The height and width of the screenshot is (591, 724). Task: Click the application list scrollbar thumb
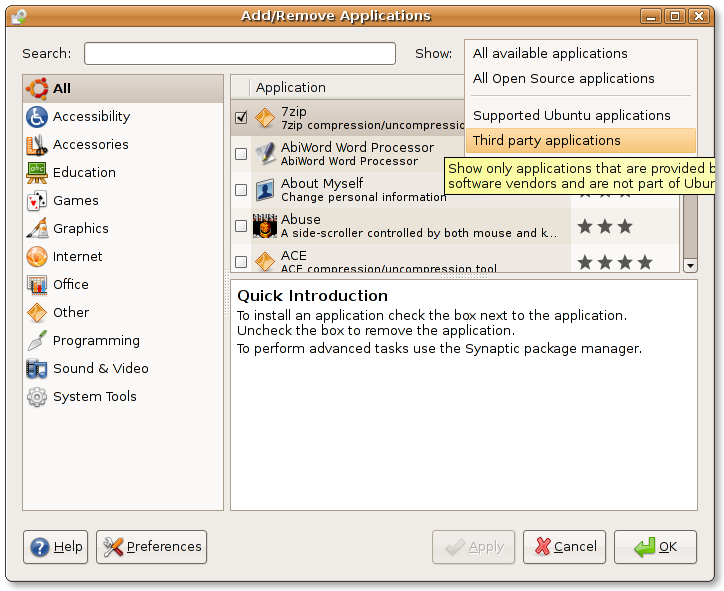(690, 226)
